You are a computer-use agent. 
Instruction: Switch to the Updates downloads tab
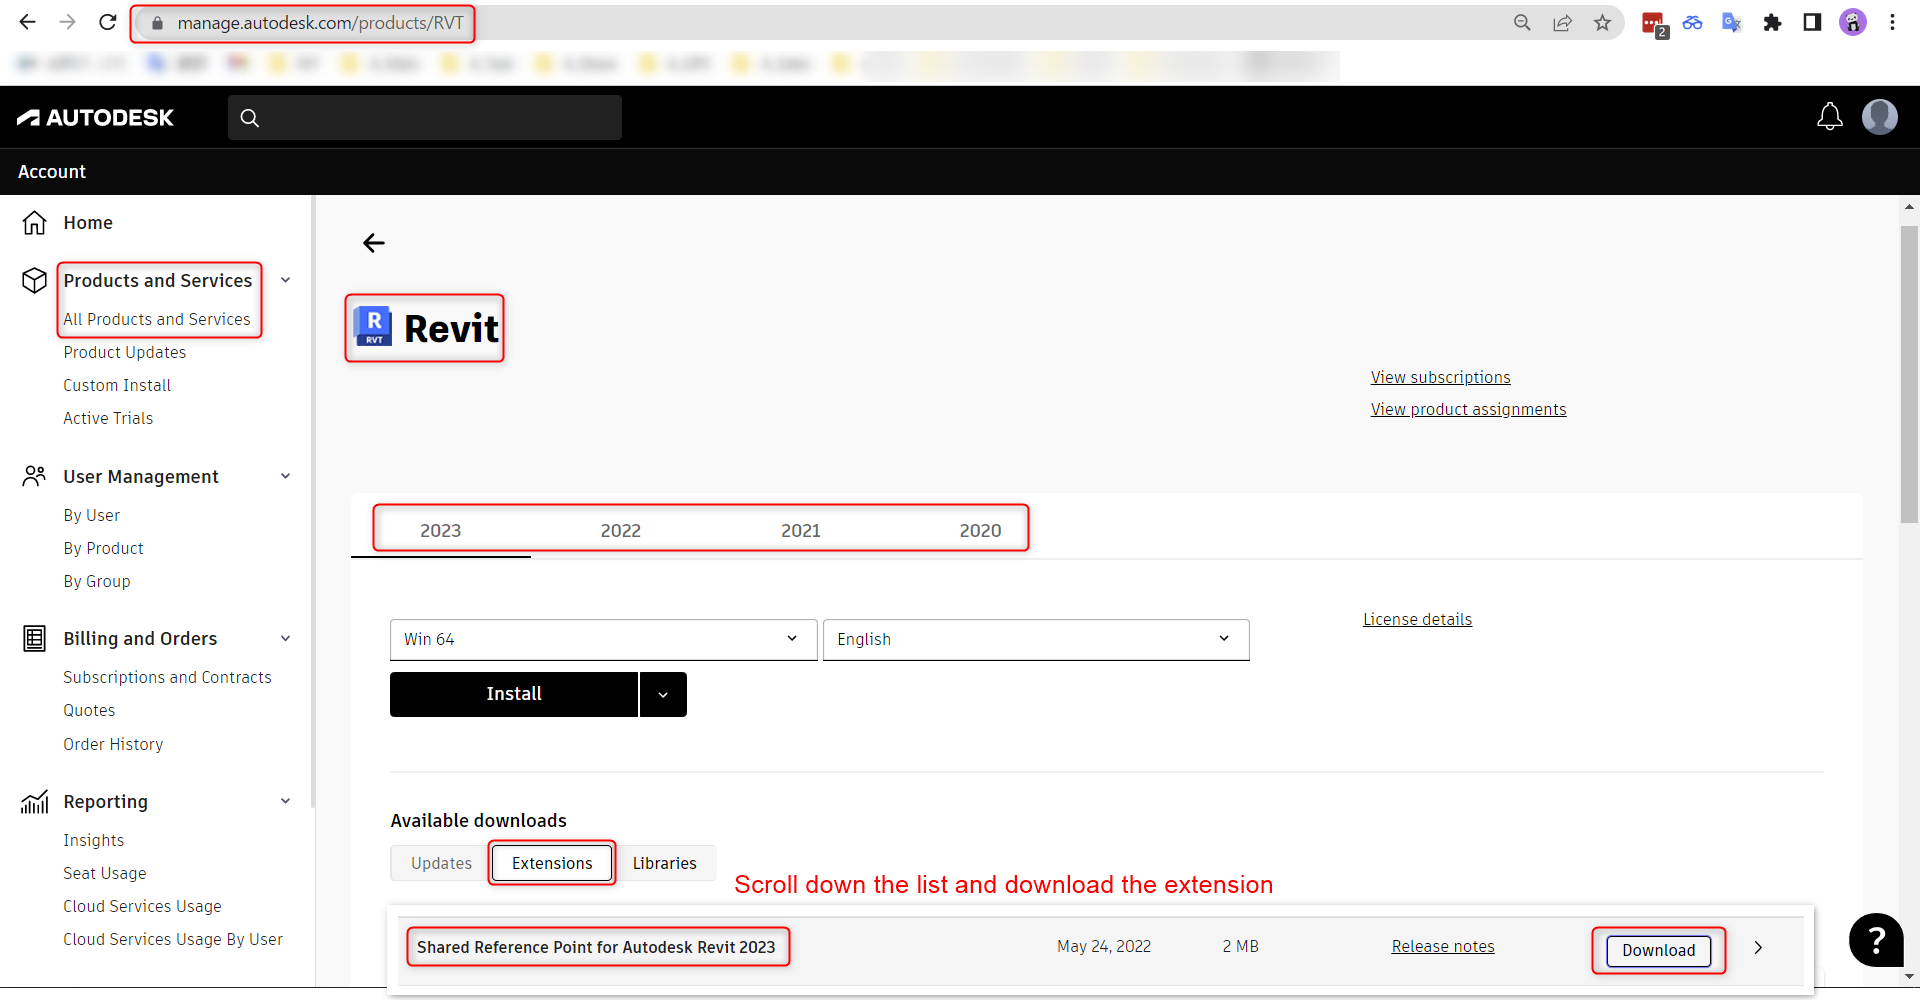tap(441, 863)
